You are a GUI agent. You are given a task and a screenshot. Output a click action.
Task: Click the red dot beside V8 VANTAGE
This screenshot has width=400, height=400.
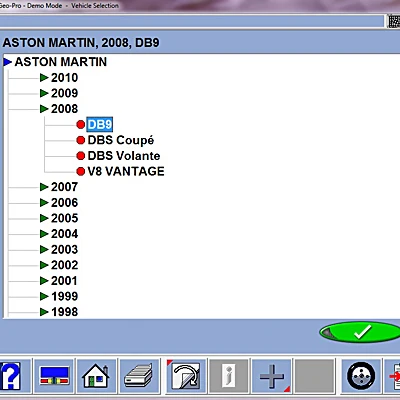[80, 171]
